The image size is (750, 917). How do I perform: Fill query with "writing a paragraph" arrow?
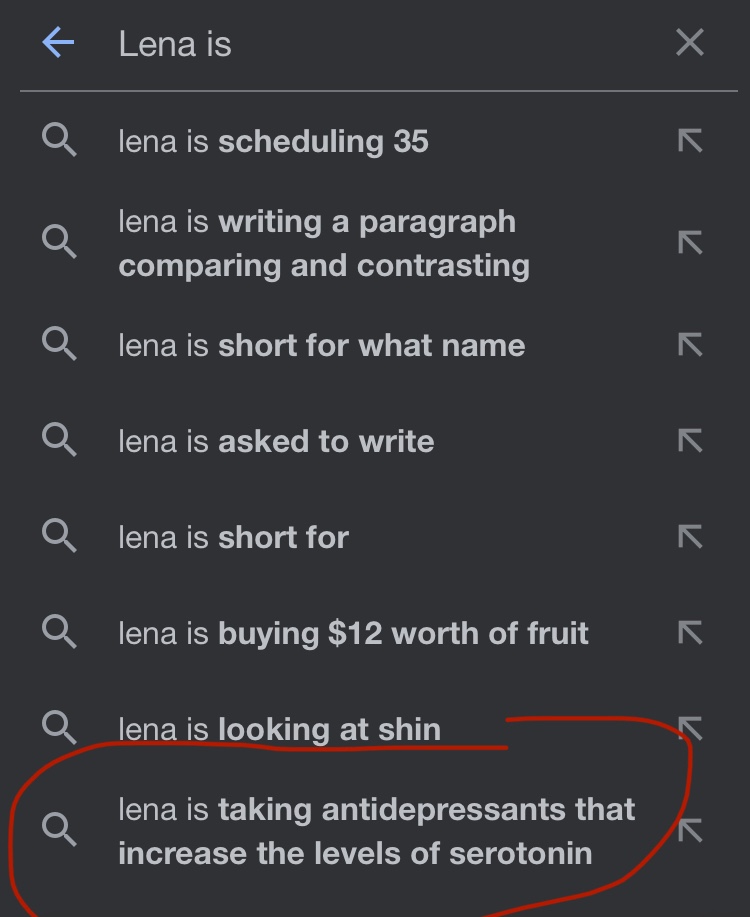click(x=690, y=243)
